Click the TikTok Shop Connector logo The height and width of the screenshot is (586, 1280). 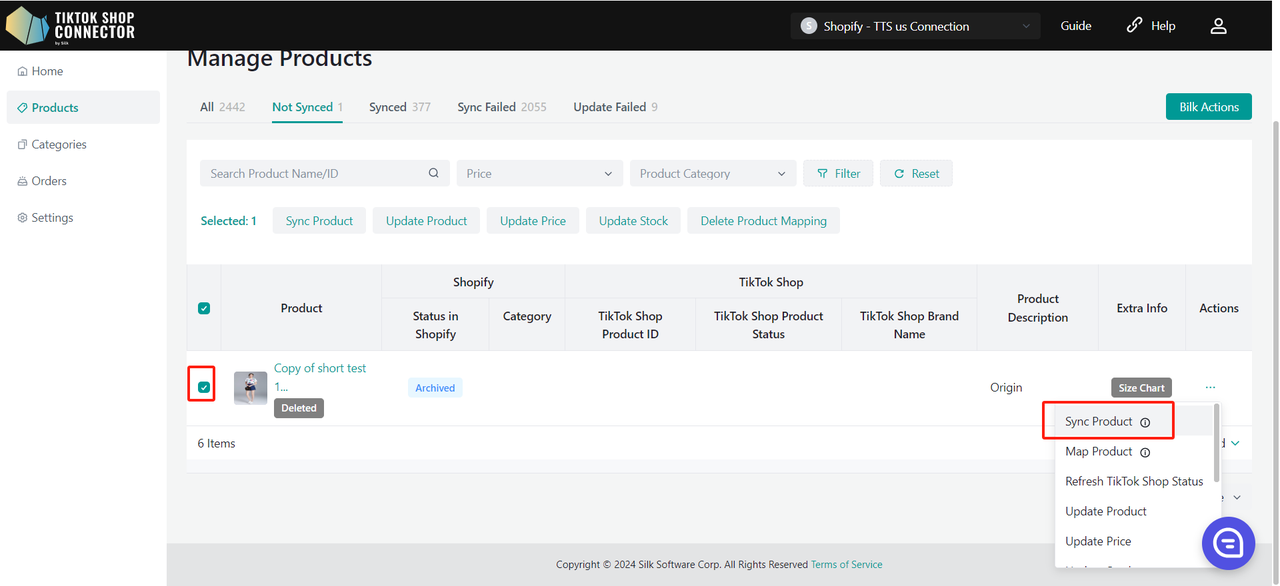tap(70, 26)
